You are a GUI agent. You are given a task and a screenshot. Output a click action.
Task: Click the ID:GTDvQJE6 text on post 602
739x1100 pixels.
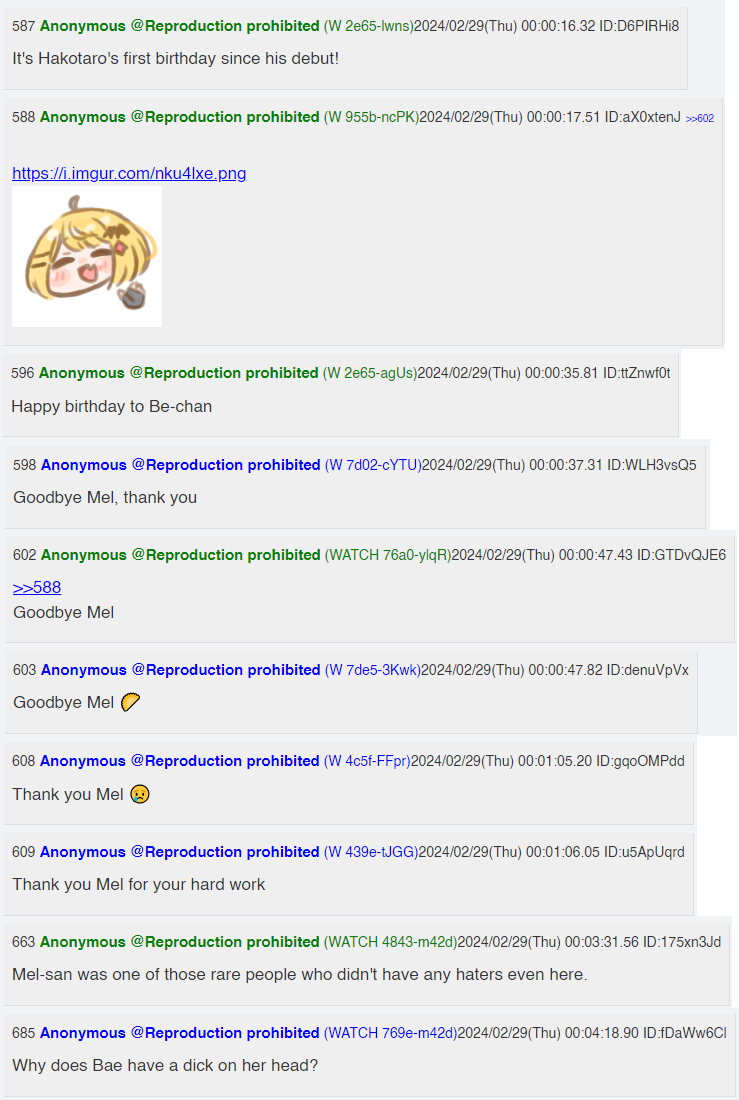point(681,555)
